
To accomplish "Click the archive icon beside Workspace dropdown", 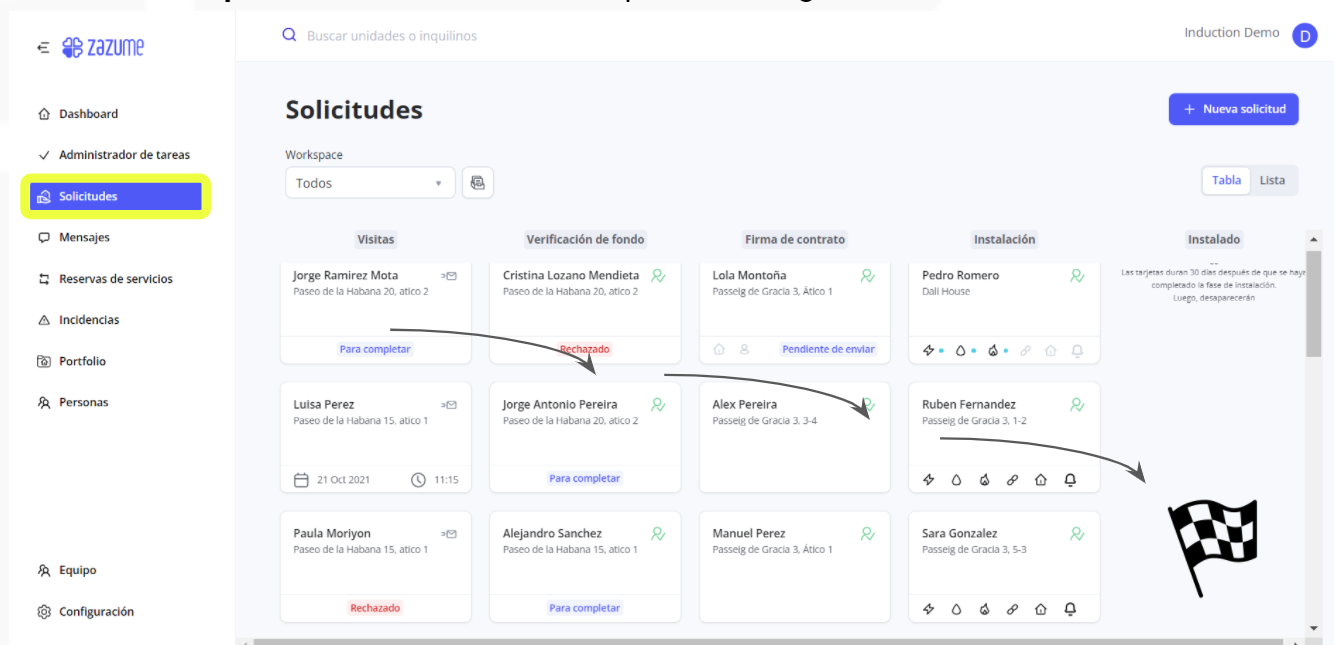I will tap(478, 183).
